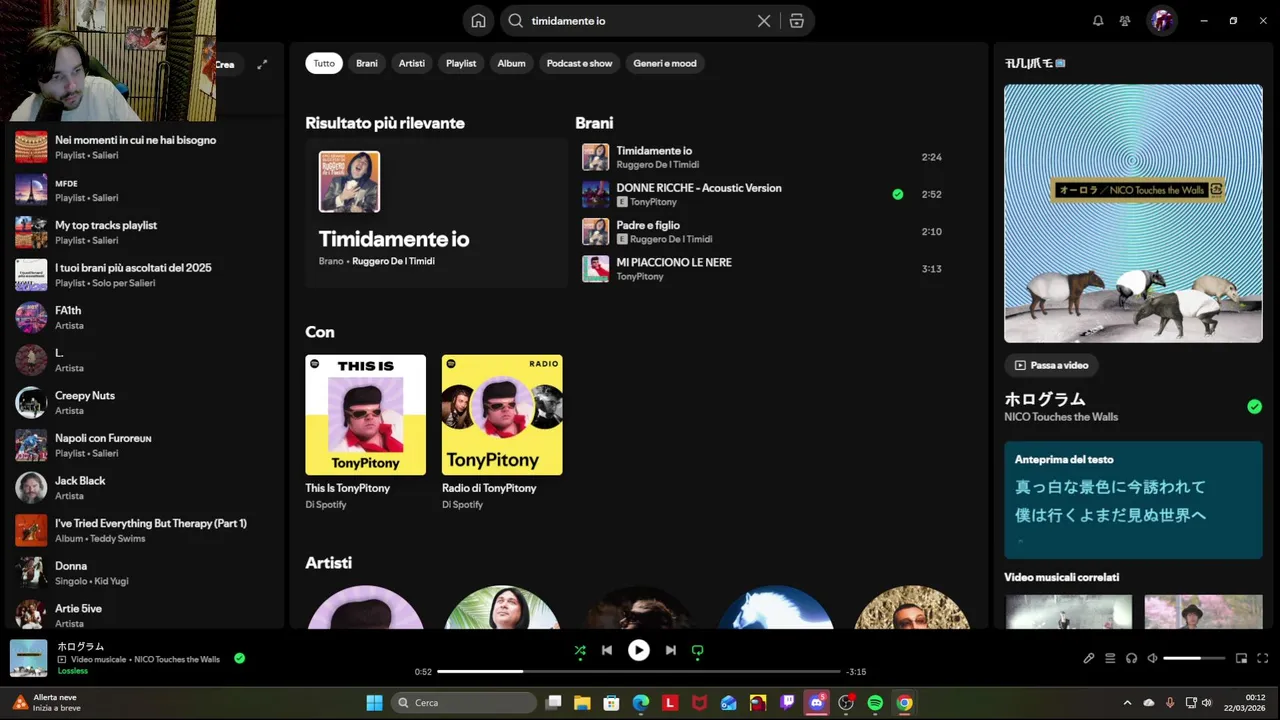Open the FA1th artist in library

coord(144,317)
